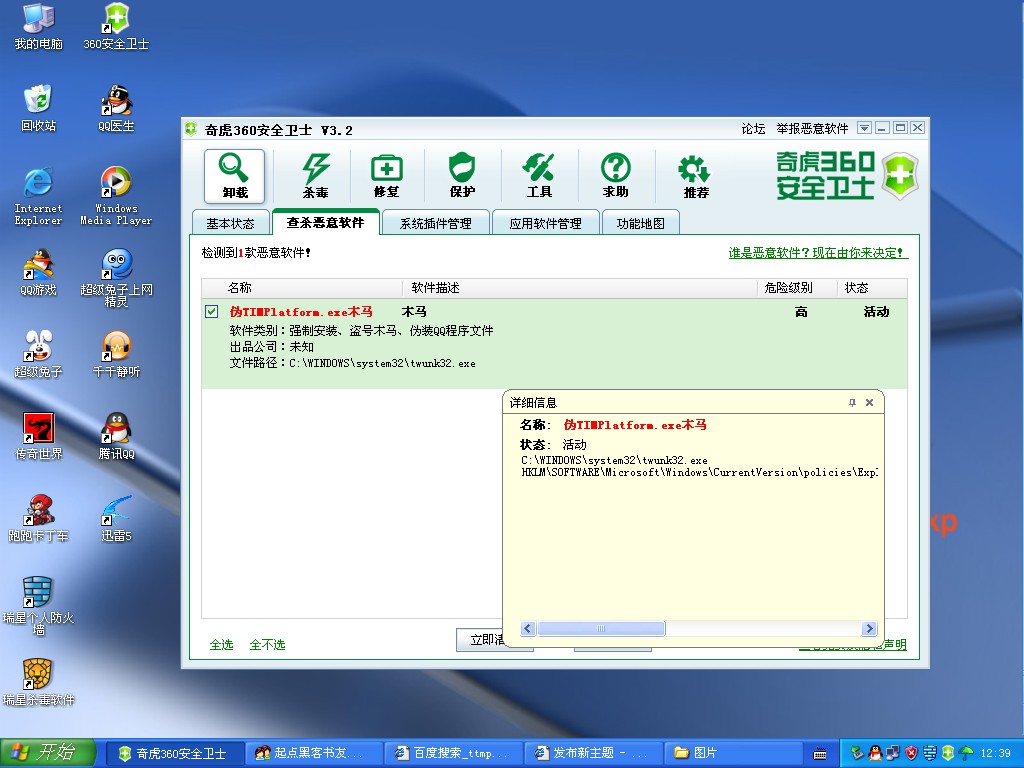The image size is (1024, 768).
Task: Open the 修复 repair kit tool
Action: click(x=387, y=176)
